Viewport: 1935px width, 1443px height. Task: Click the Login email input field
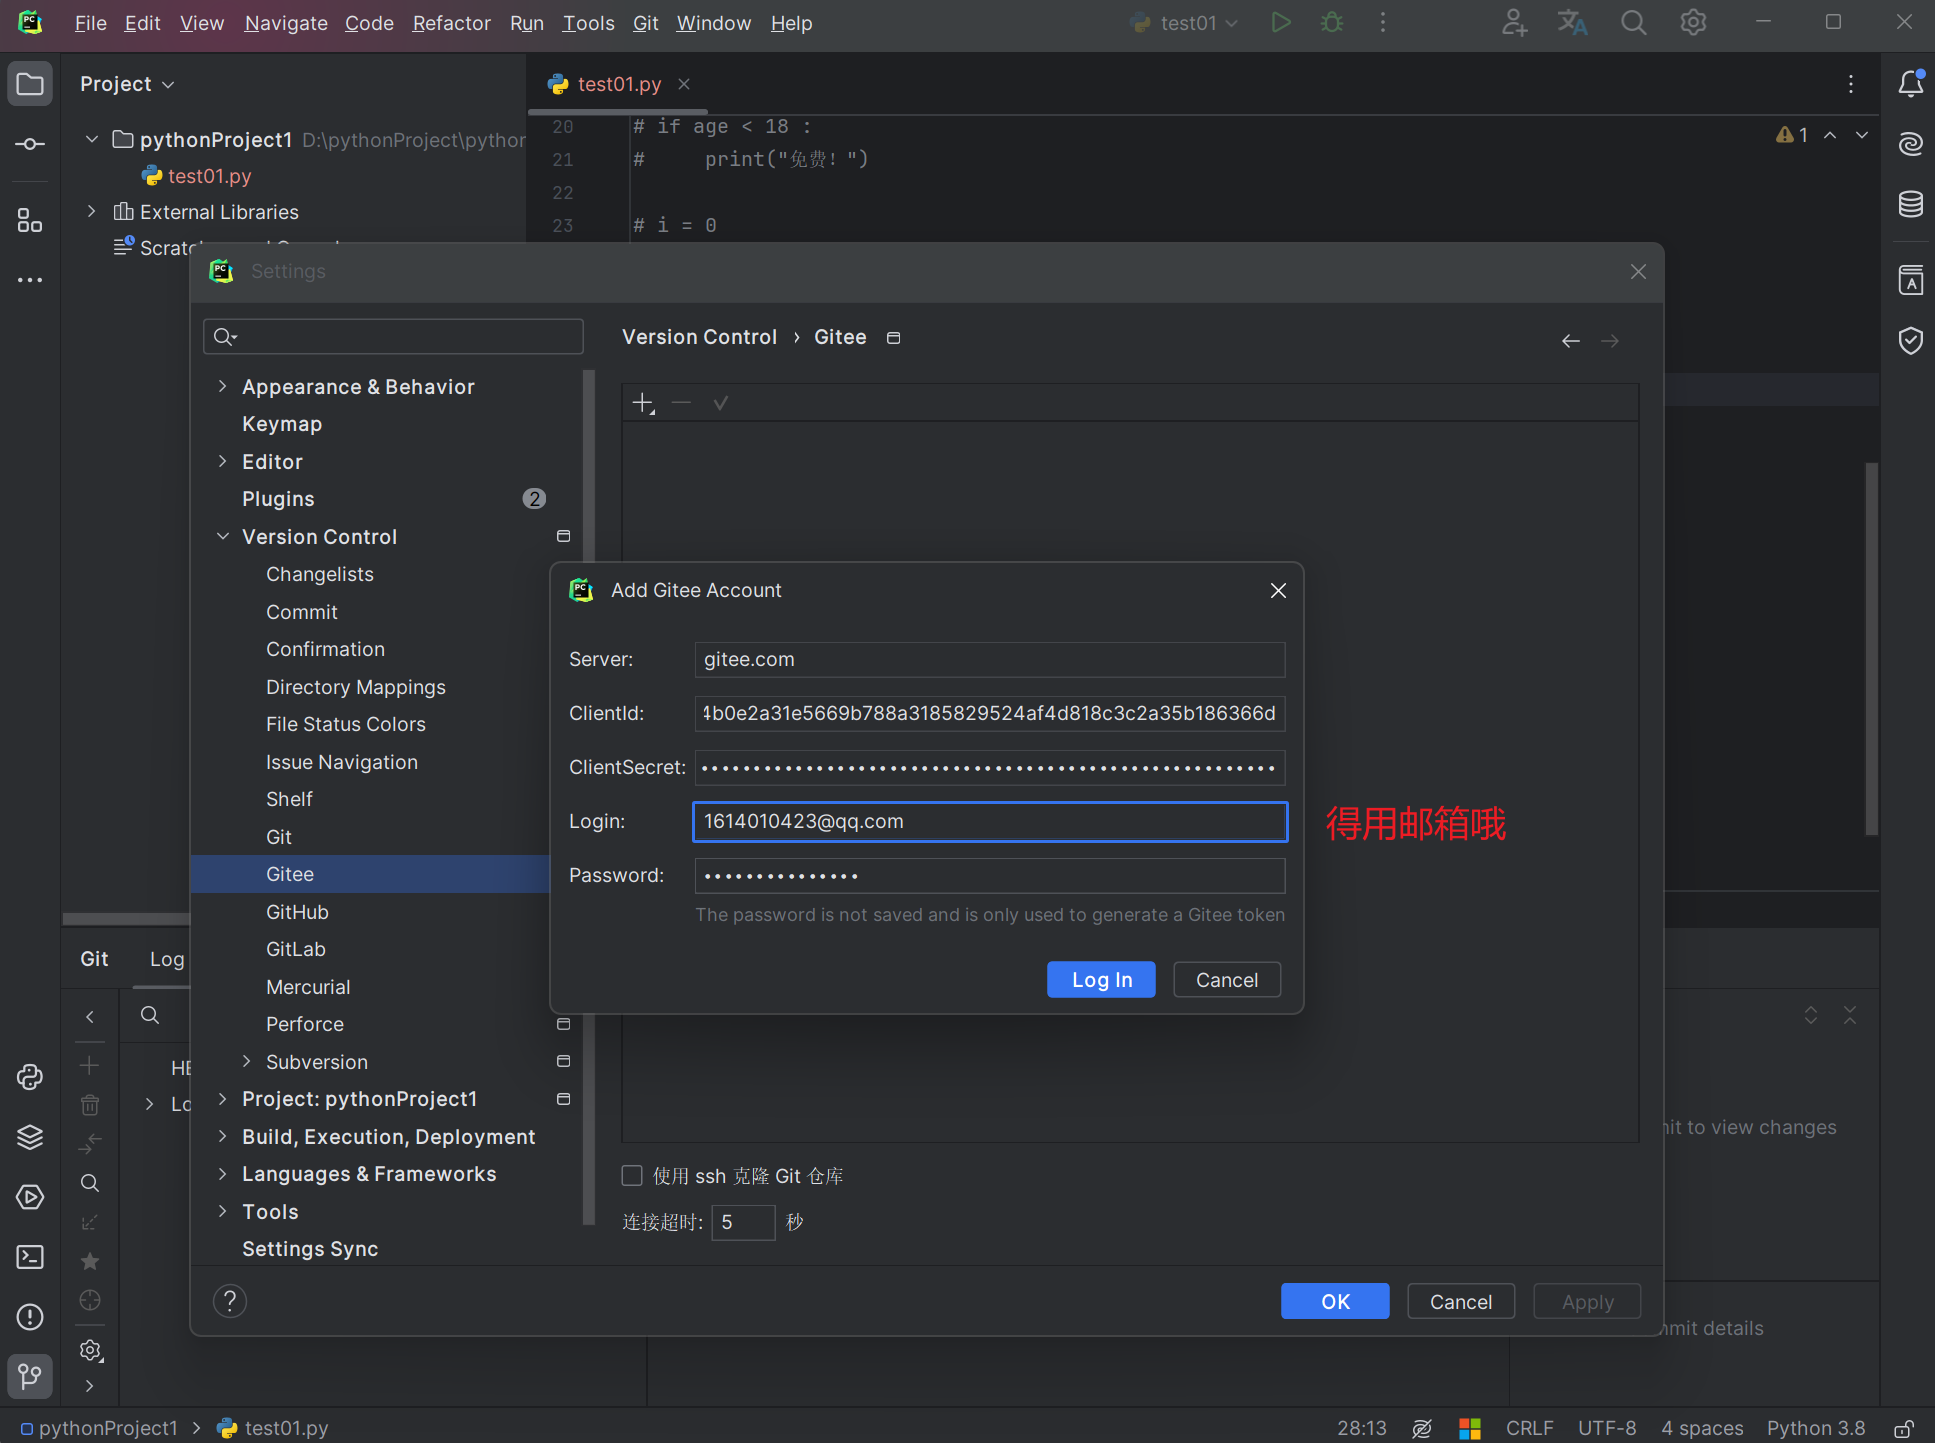[x=990, y=821]
